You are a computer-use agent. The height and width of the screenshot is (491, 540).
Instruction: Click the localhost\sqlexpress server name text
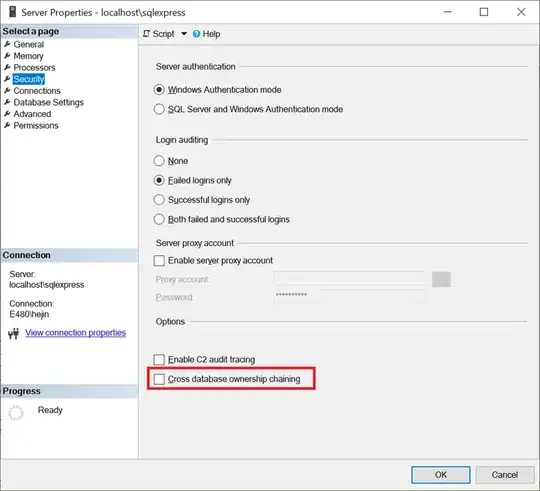46,285
